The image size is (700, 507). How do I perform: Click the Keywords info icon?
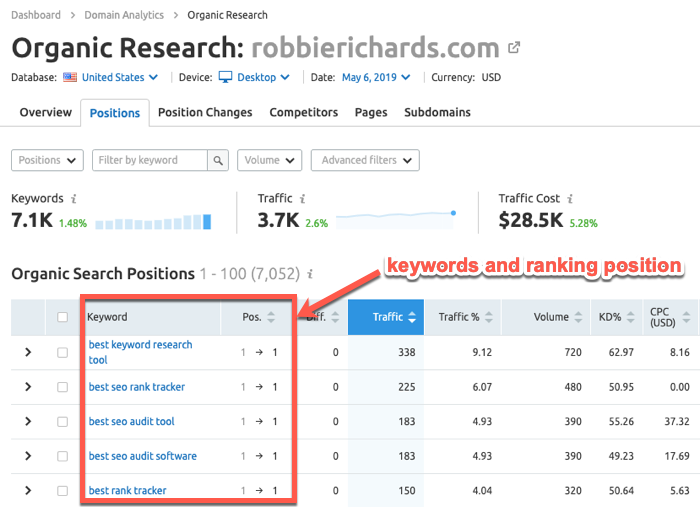pyautogui.click(x=74, y=199)
